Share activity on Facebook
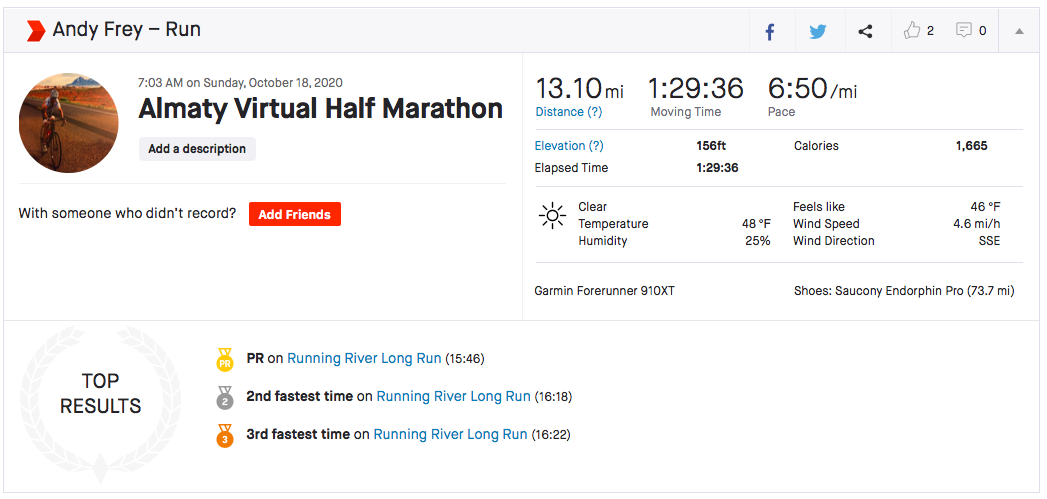 click(x=770, y=31)
